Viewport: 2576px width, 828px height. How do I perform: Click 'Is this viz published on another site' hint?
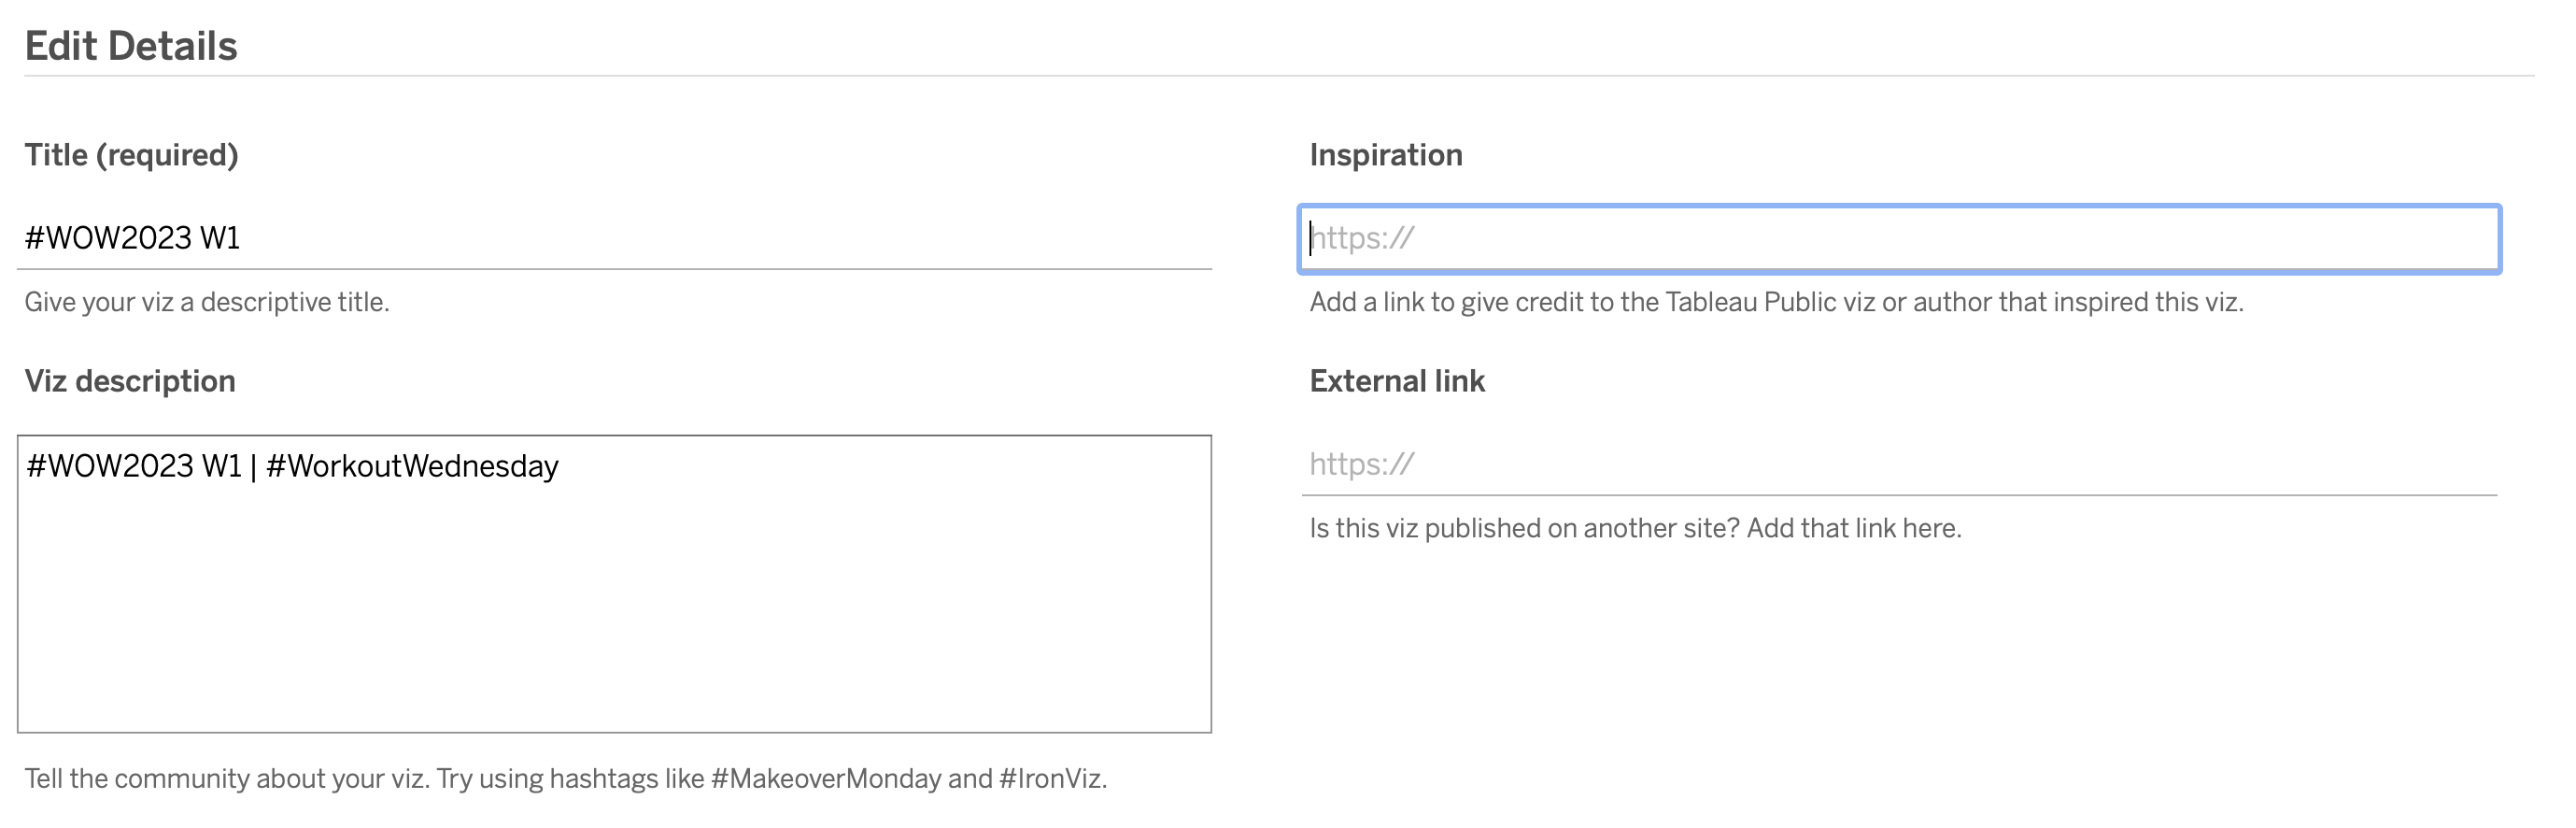coord(1635,528)
